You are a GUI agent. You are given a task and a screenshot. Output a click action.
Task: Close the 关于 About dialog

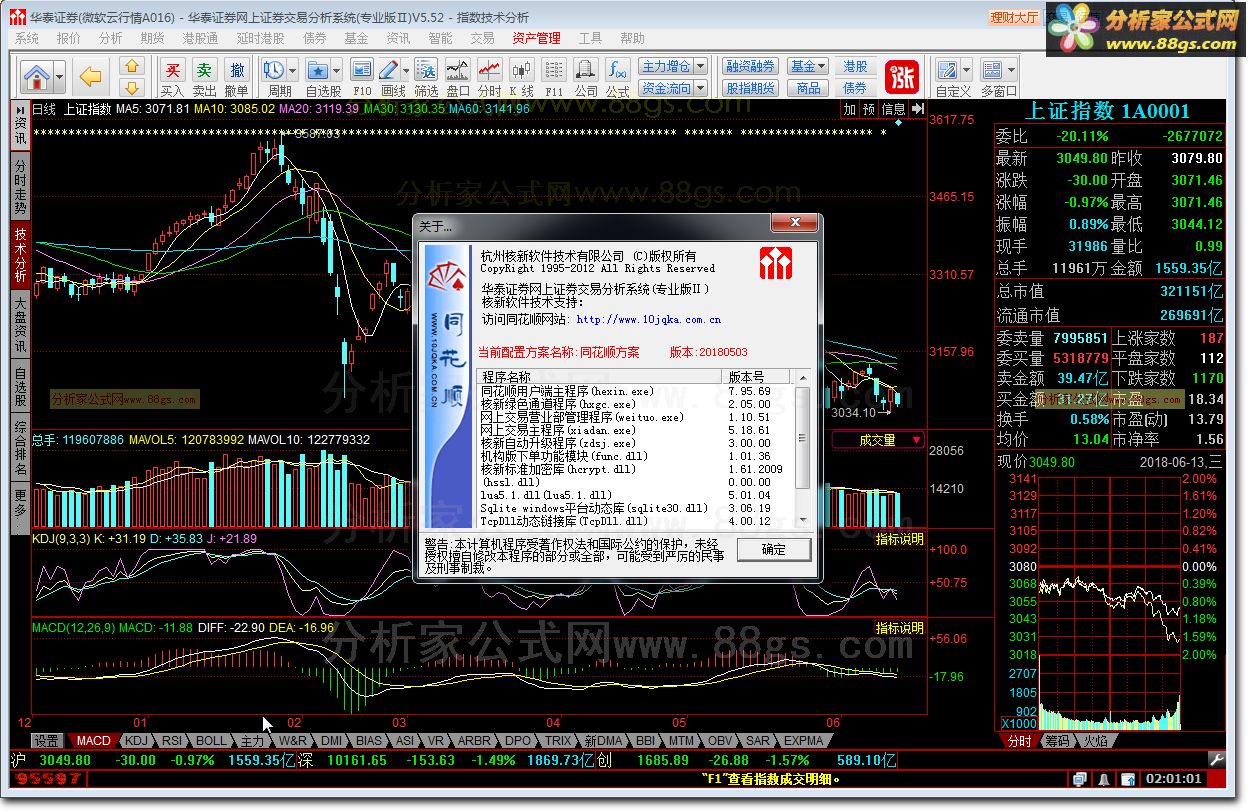pyautogui.click(x=796, y=222)
